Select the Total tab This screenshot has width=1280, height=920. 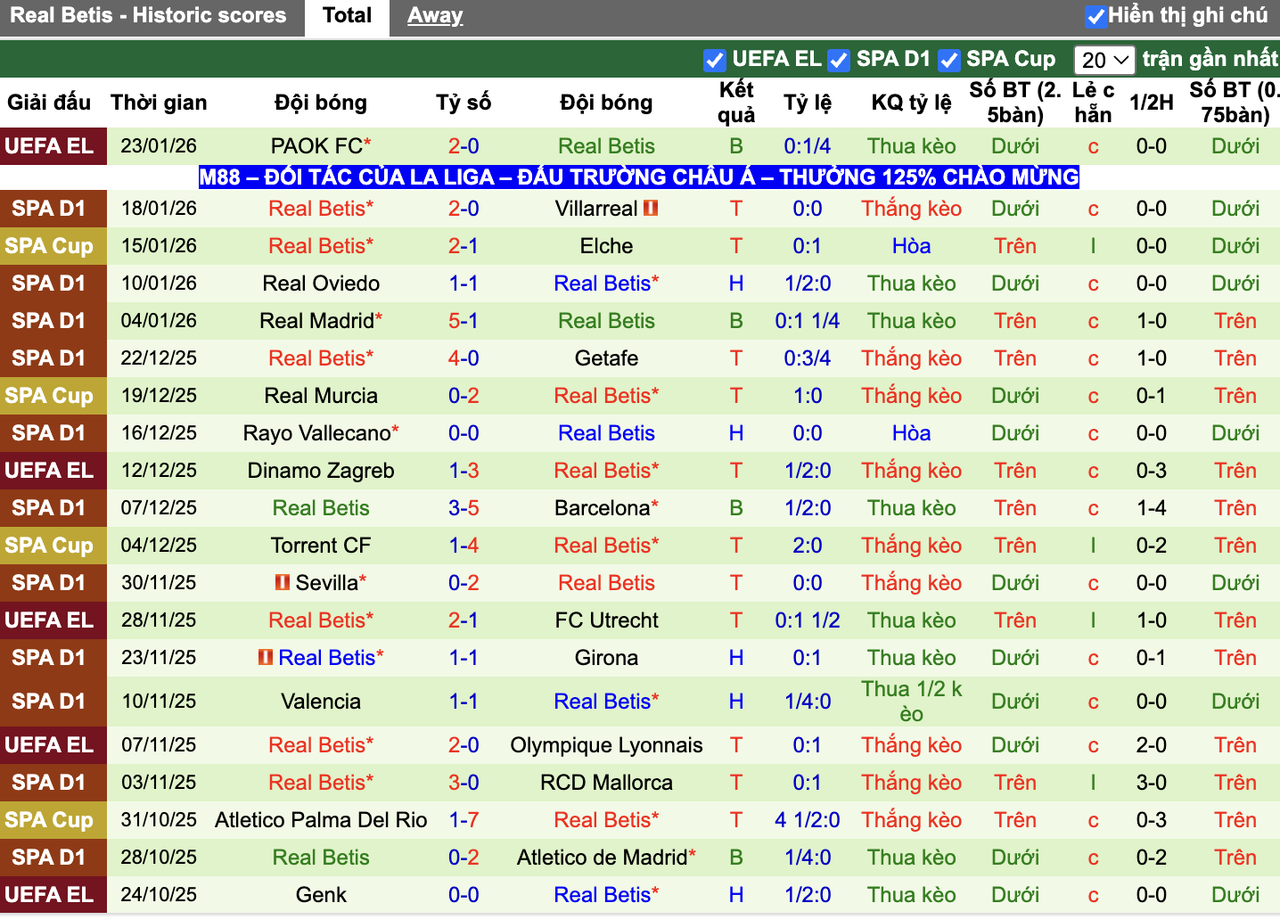[x=346, y=15]
